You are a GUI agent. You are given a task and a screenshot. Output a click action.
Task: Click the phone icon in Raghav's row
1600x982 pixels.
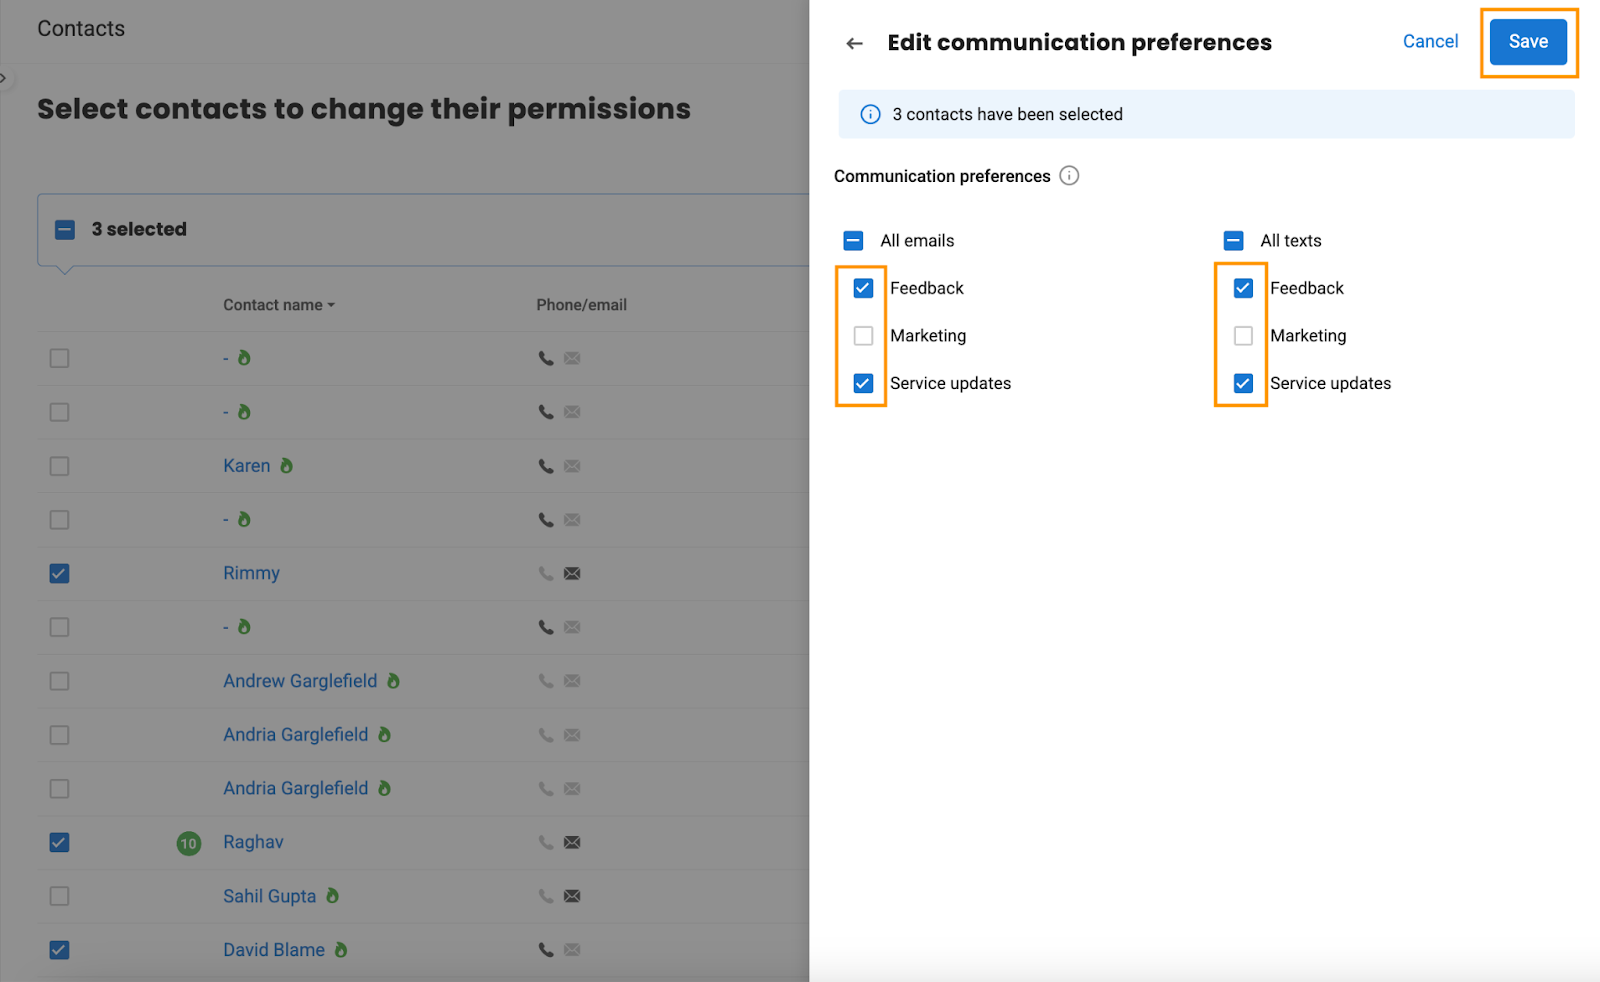point(546,842)
